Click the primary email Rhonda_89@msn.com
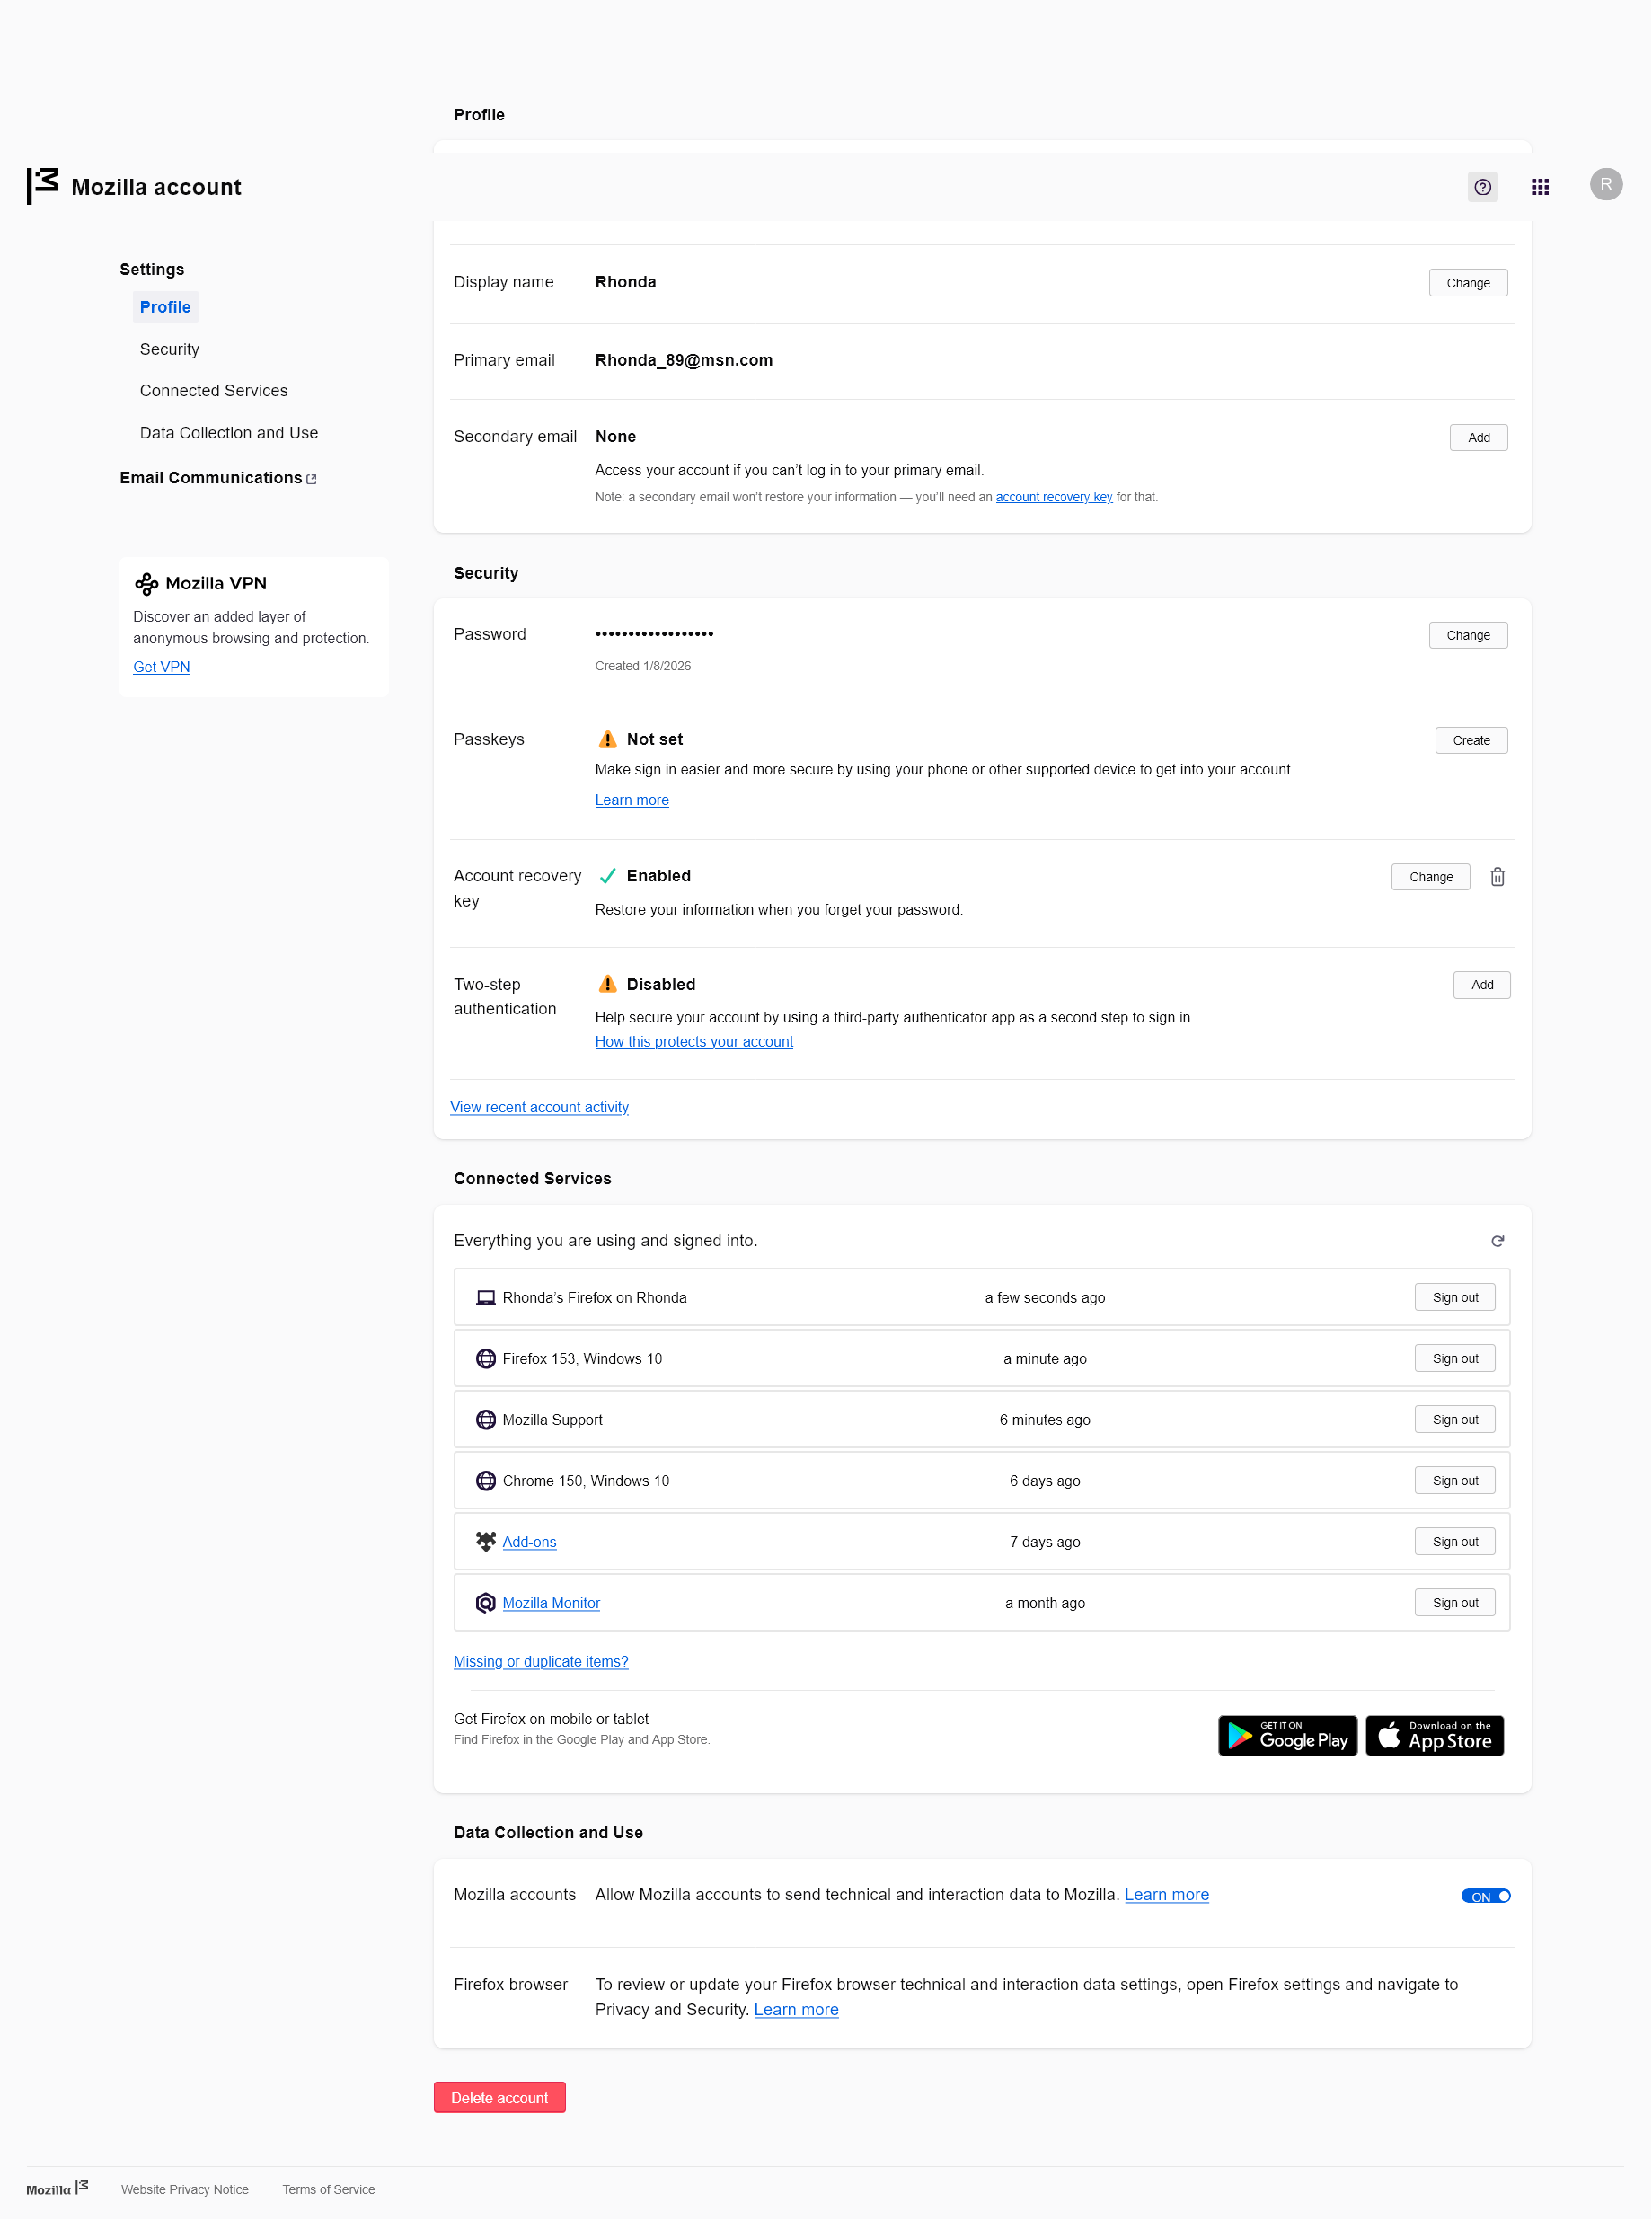1652x2220 pixels. 683,360
